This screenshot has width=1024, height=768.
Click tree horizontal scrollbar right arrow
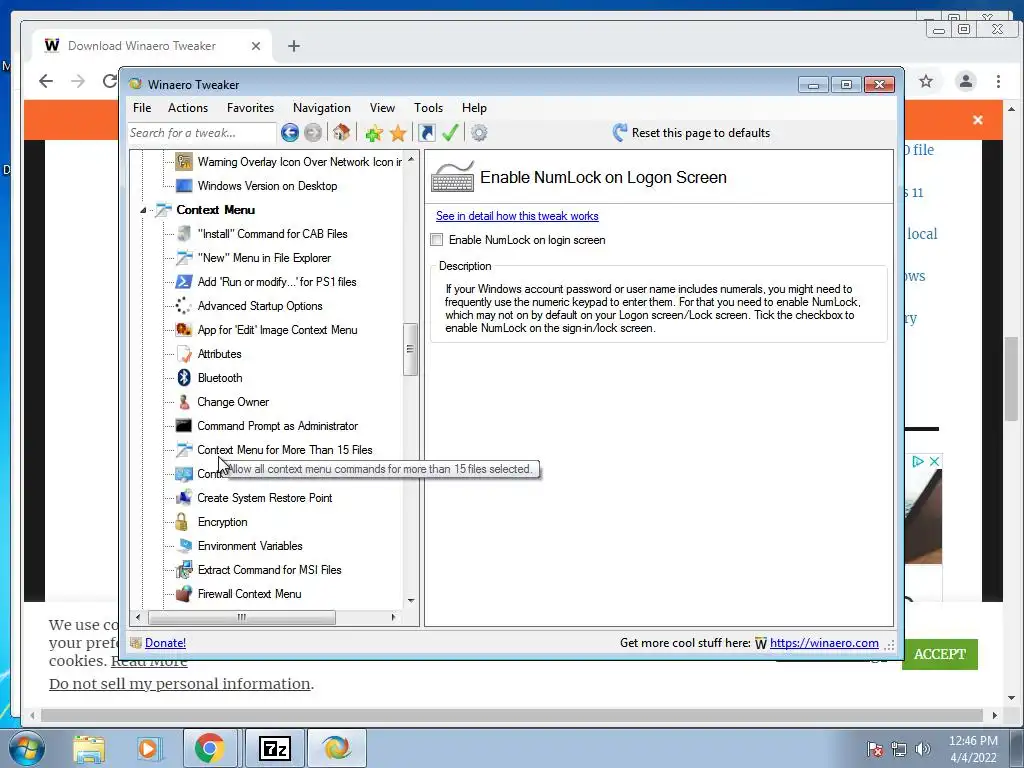tap(393, 617)
